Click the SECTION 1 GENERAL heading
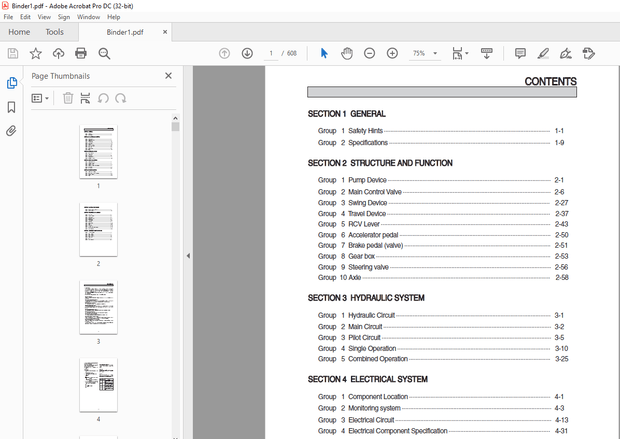 point(347,114)
